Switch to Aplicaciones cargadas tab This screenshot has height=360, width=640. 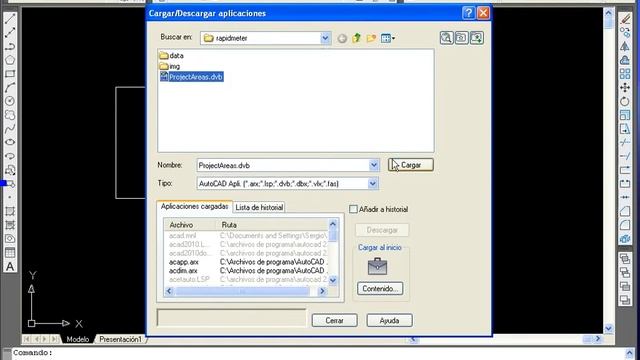pos(194,207)
